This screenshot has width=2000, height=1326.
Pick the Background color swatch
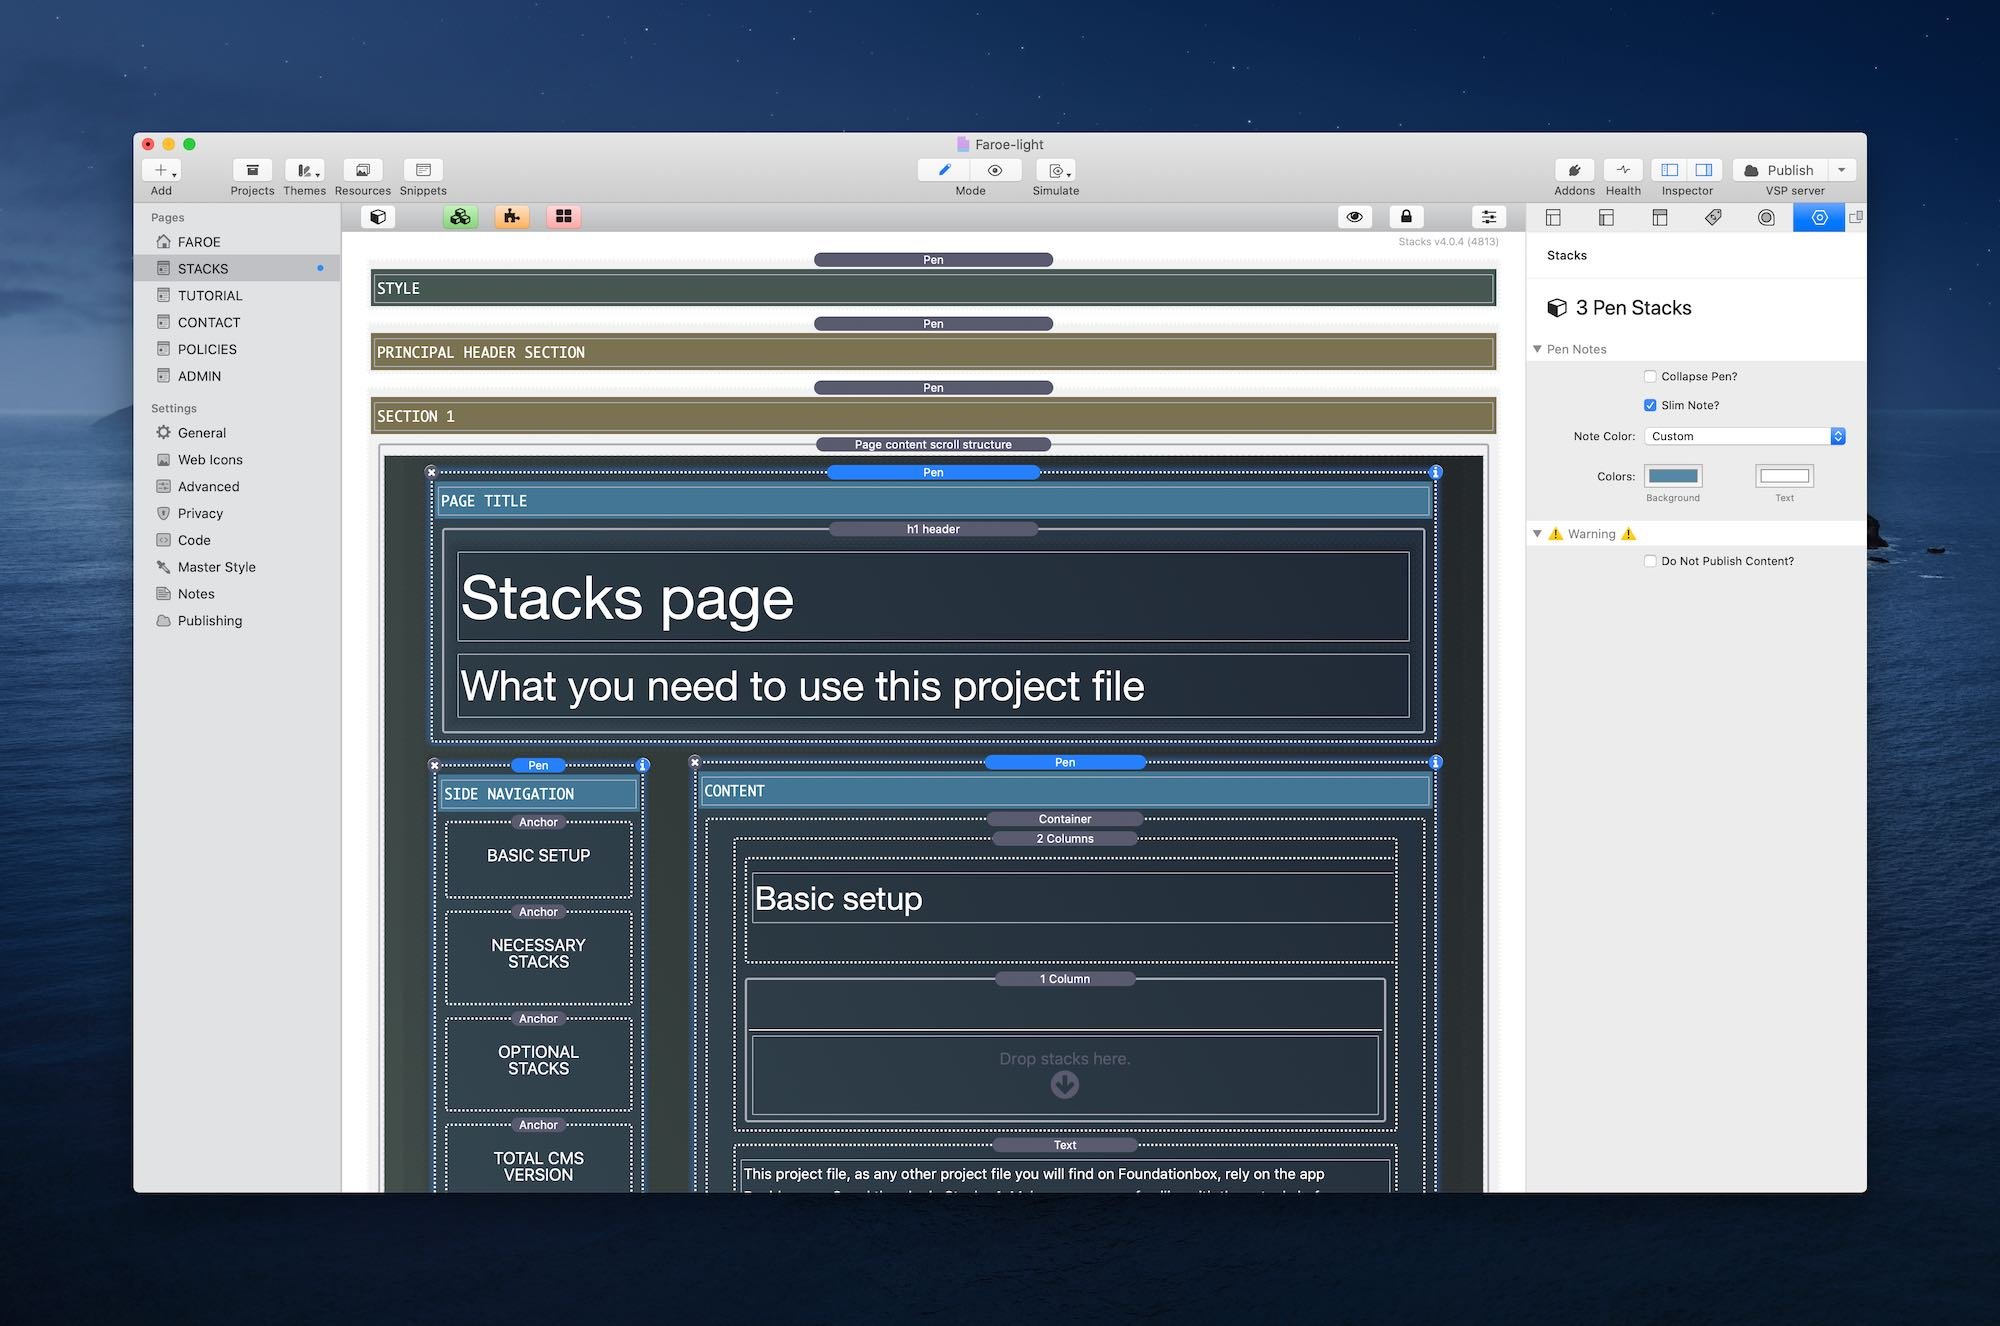[1673, 476]
